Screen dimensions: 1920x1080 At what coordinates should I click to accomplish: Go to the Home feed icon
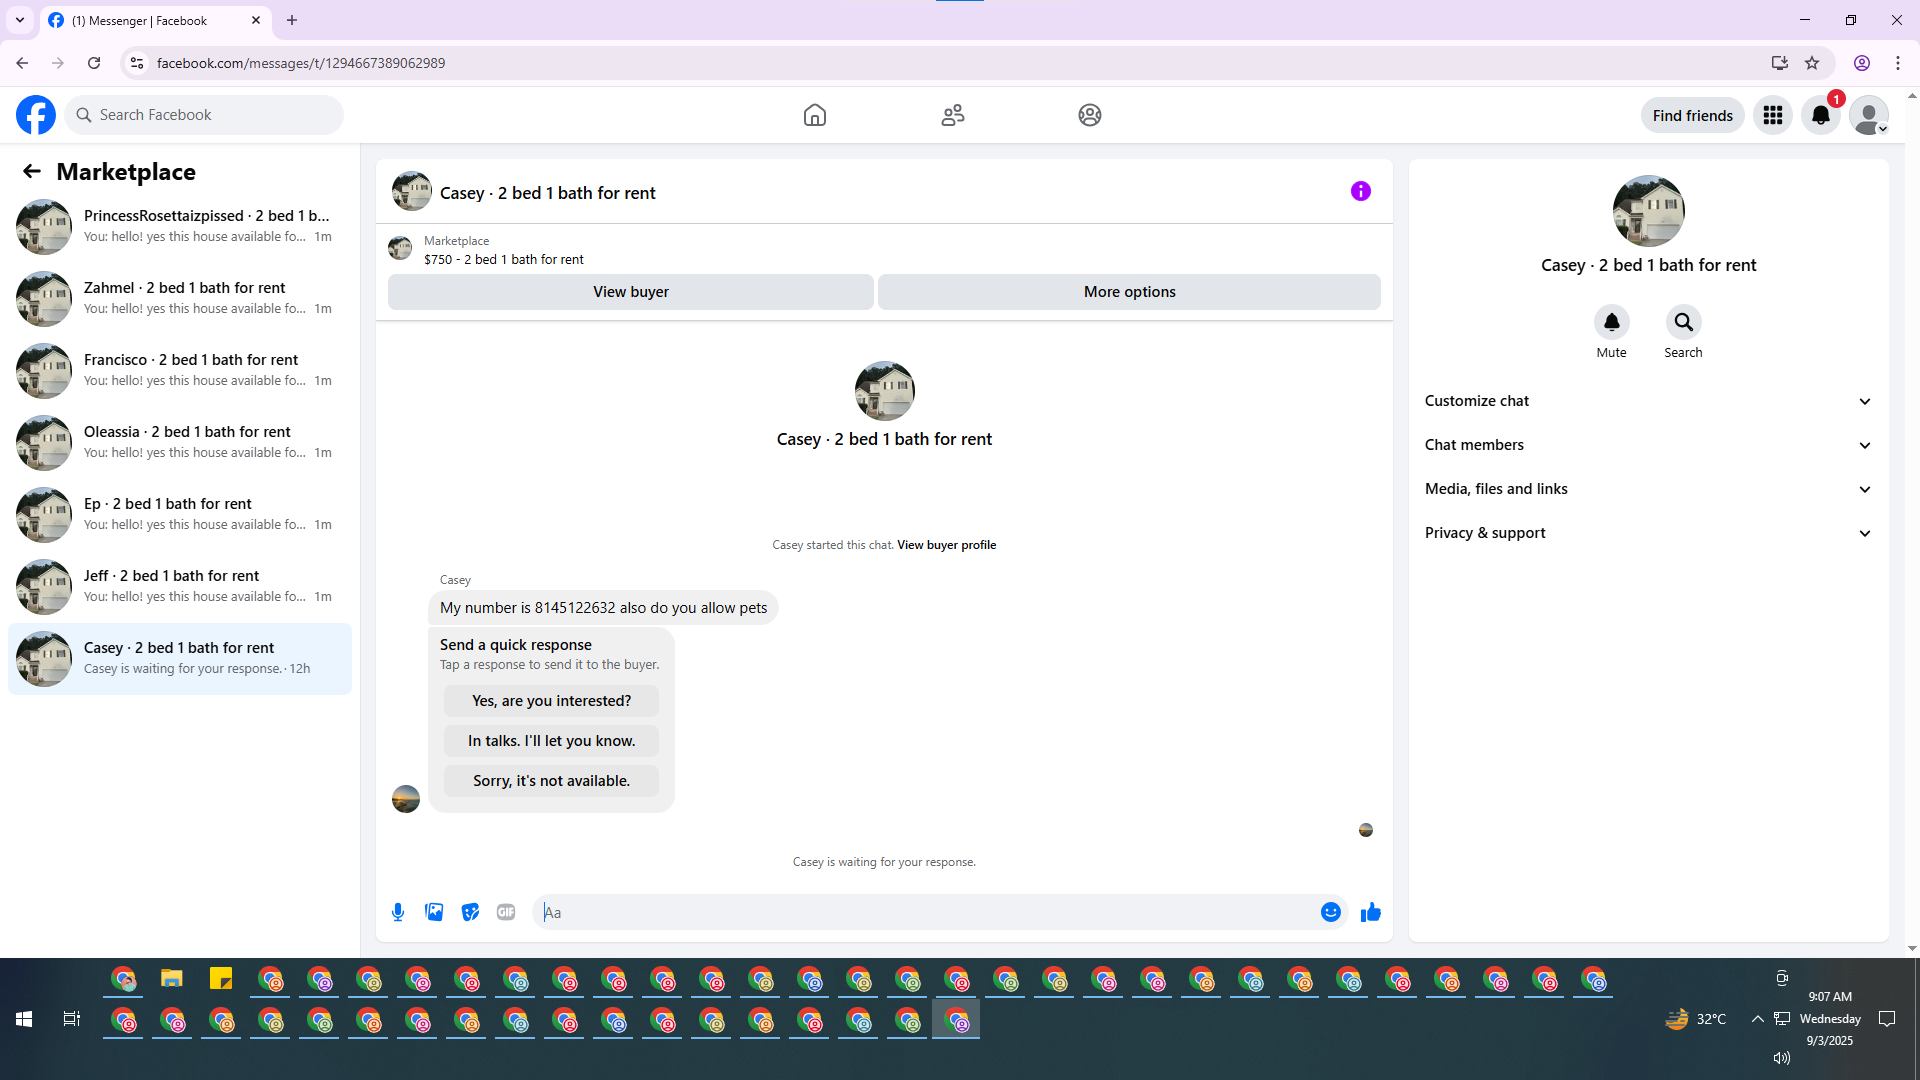815,115
